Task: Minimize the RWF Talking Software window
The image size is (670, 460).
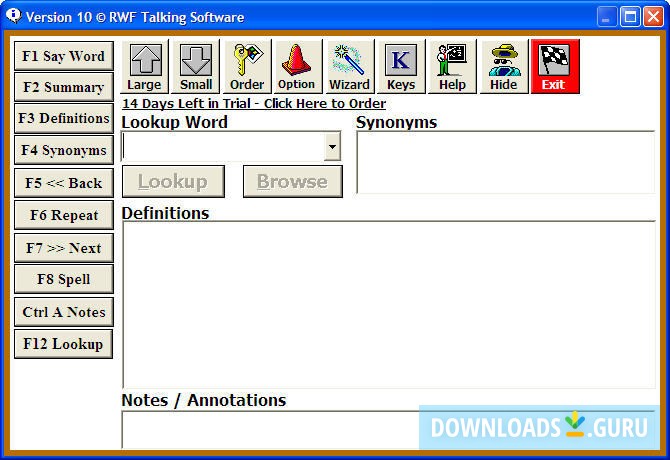Action: click(607, 17)
